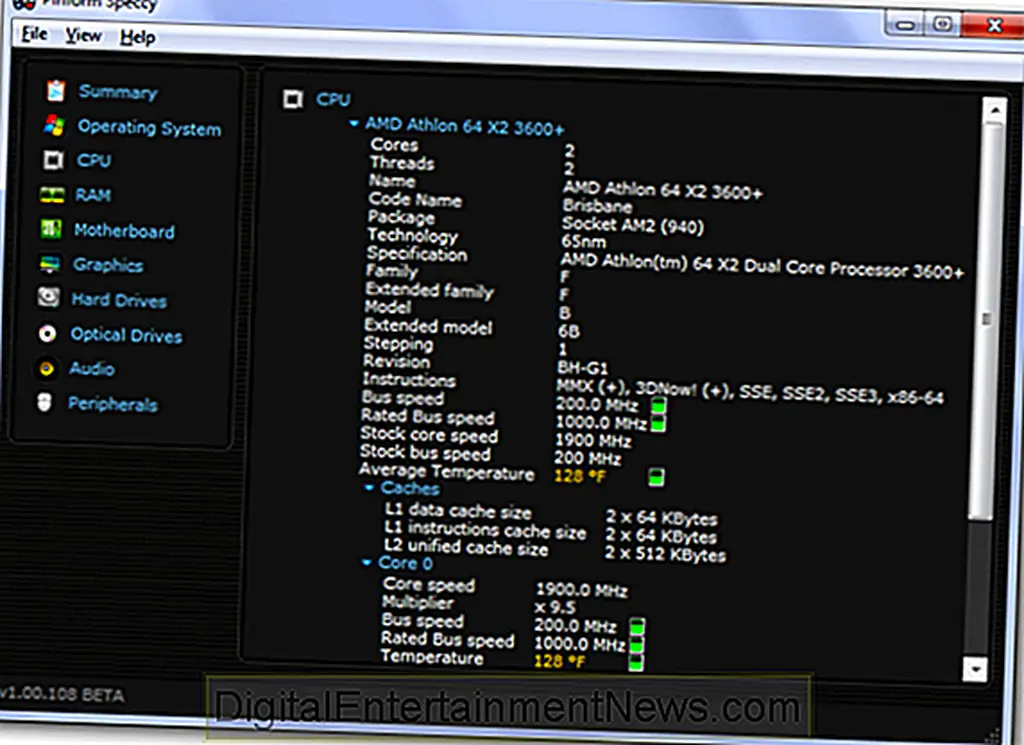1024x745 pixels.
Task: Click the Caches heading text
Action: (410, 488)
